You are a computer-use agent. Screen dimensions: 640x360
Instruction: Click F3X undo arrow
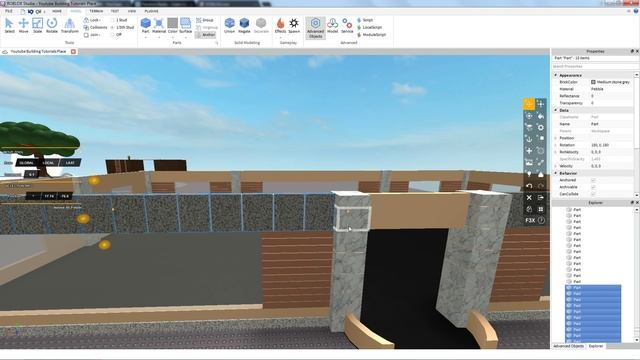click(529, 186)
